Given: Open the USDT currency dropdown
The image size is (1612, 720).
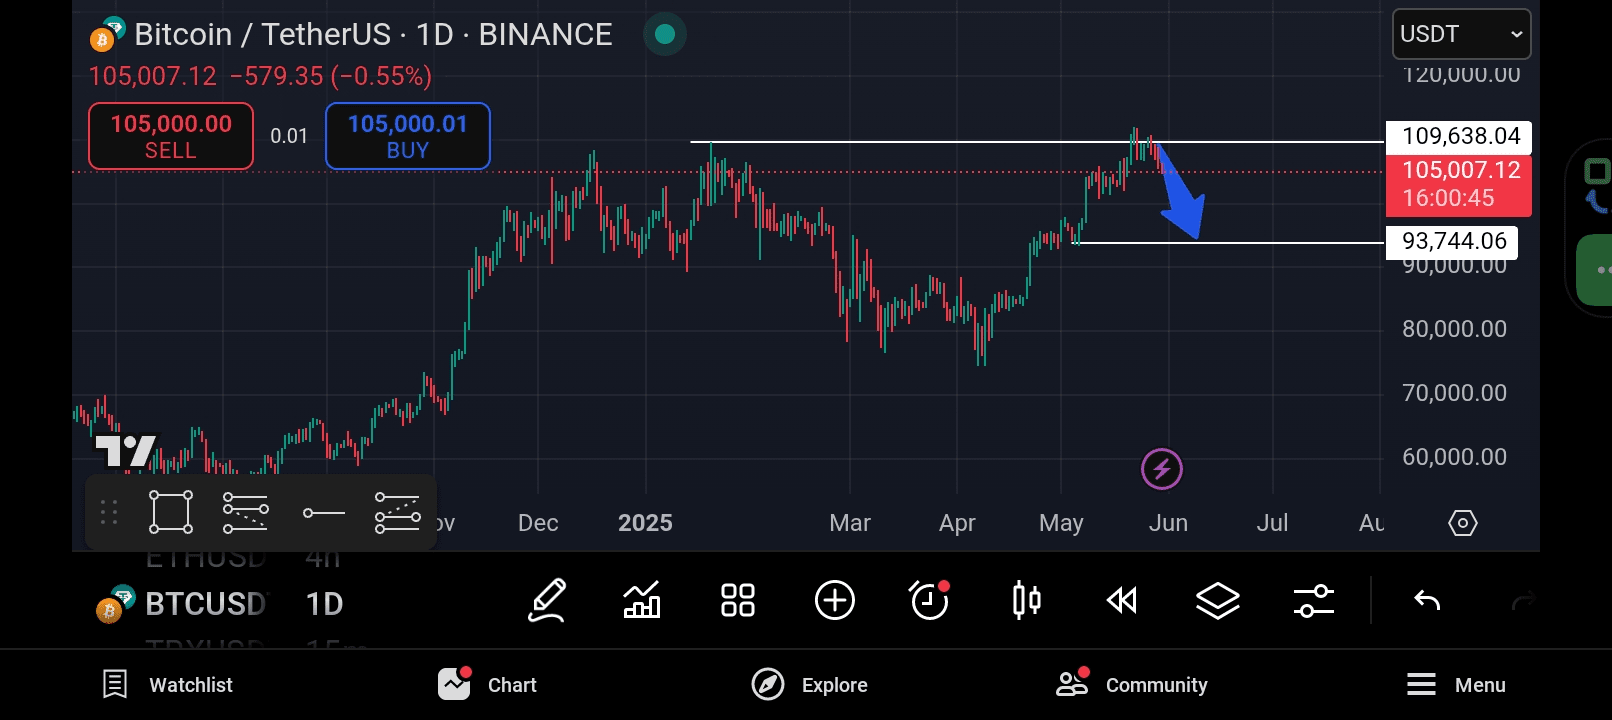Looking at the screenshot, I should (1461, 34).
